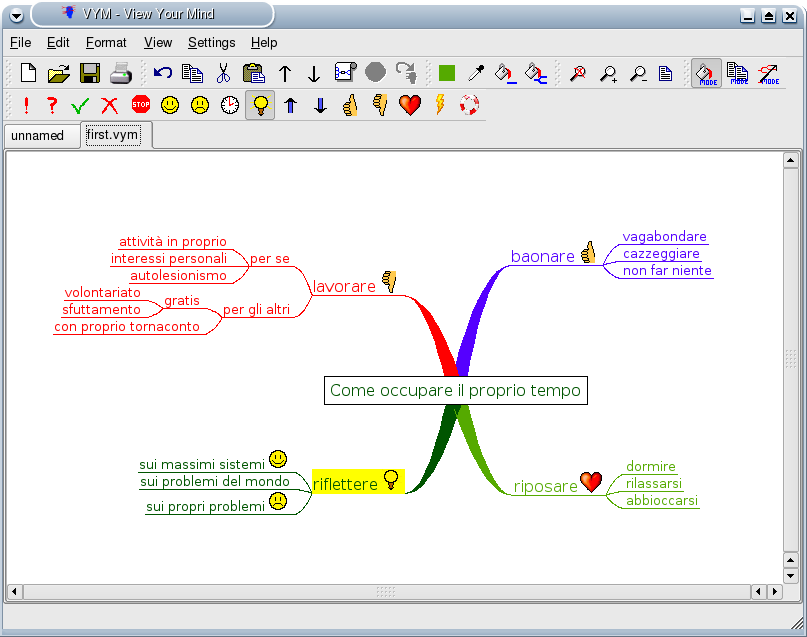Open the window menu in the title bar

(x=15, y=14)
